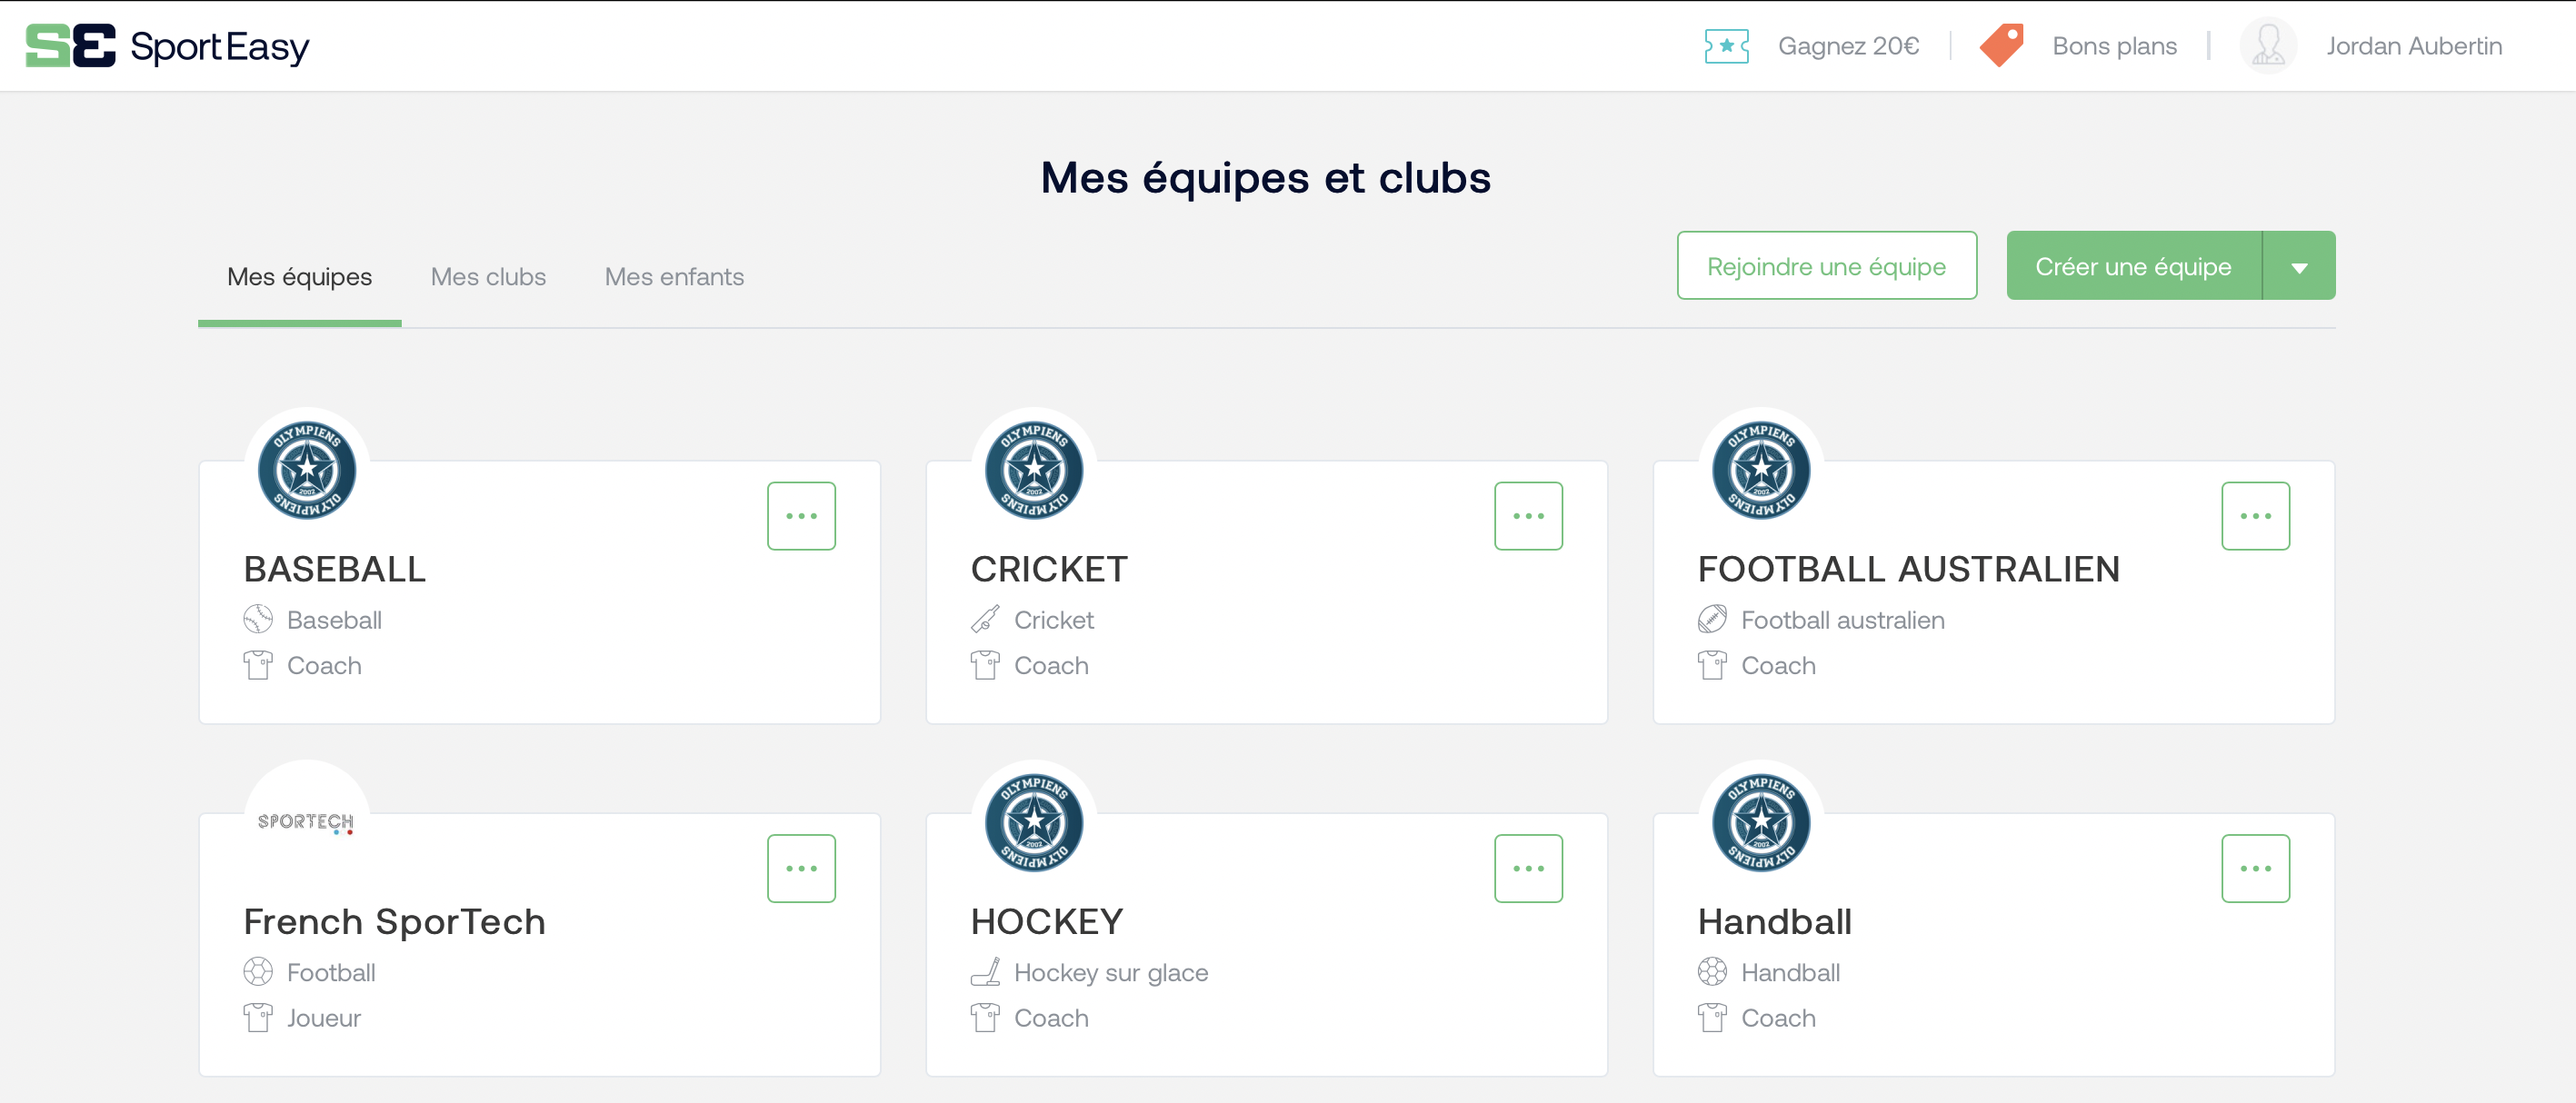This screenshot has height=1103, width=2576.
Task: Open the Bons plans link
Action: tap(2114, 46)
